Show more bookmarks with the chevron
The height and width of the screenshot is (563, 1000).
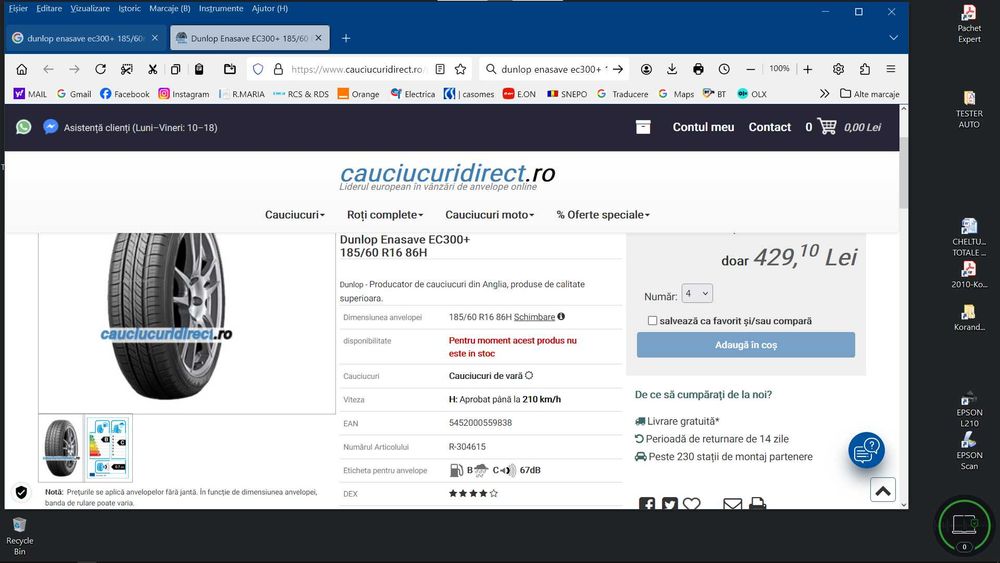click(825, 94)
